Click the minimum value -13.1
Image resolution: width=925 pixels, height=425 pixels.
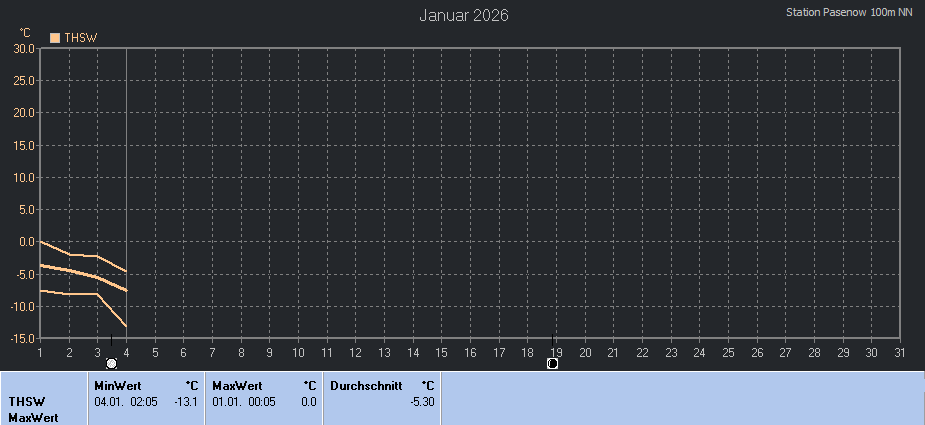(x=186, y=401)
